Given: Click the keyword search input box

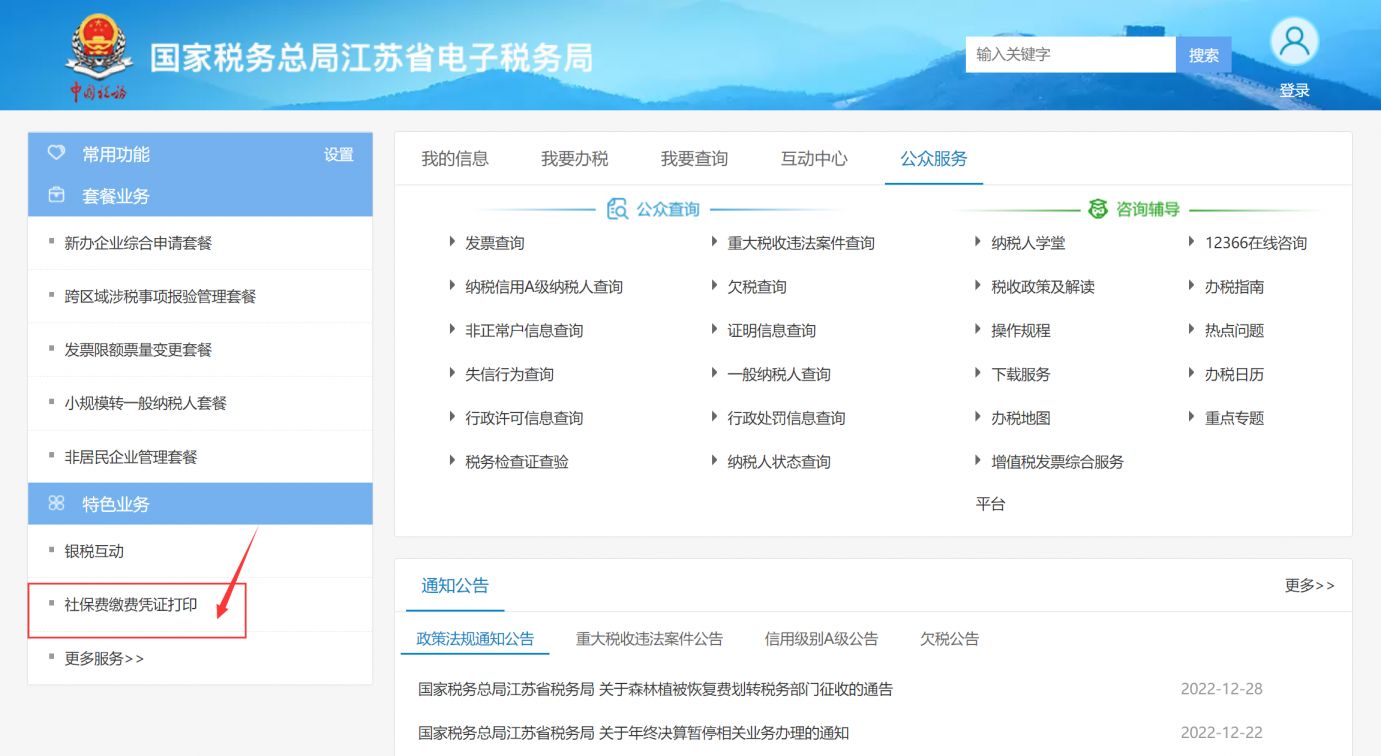Looking at the screenshot, I should coord(1070,54).
